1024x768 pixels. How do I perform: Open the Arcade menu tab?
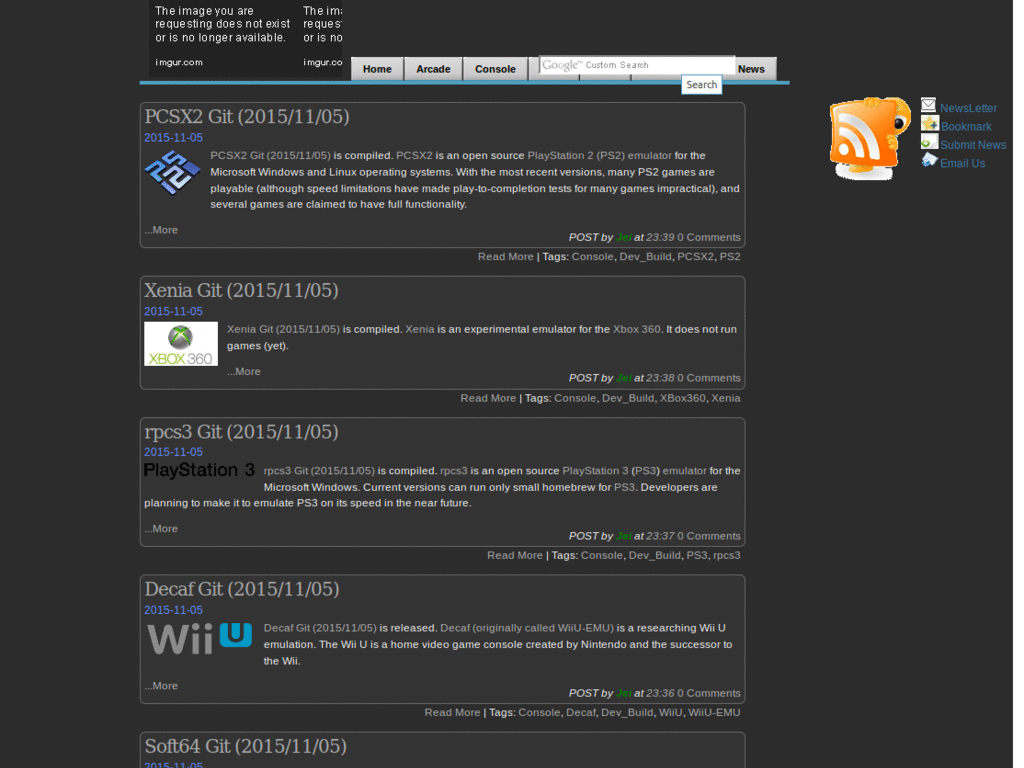coord(433,69)
